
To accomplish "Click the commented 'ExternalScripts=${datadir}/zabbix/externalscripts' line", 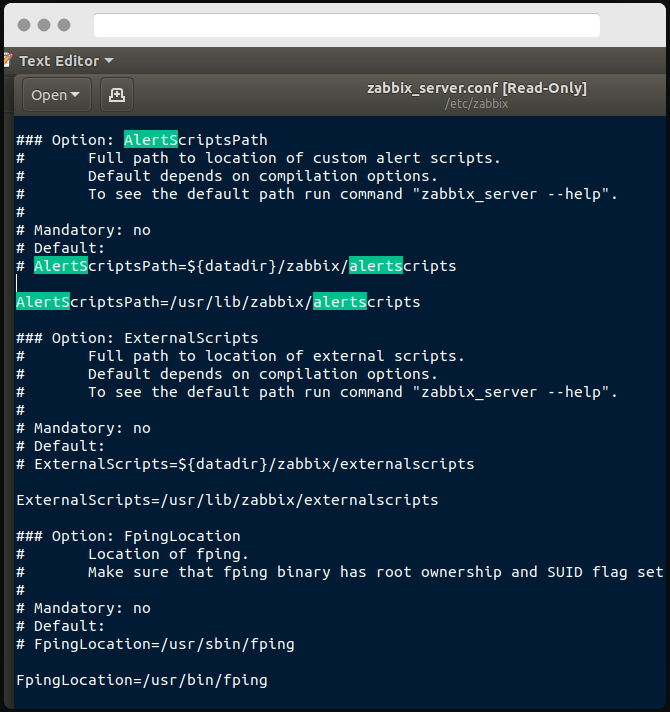I will pos(245,464).
